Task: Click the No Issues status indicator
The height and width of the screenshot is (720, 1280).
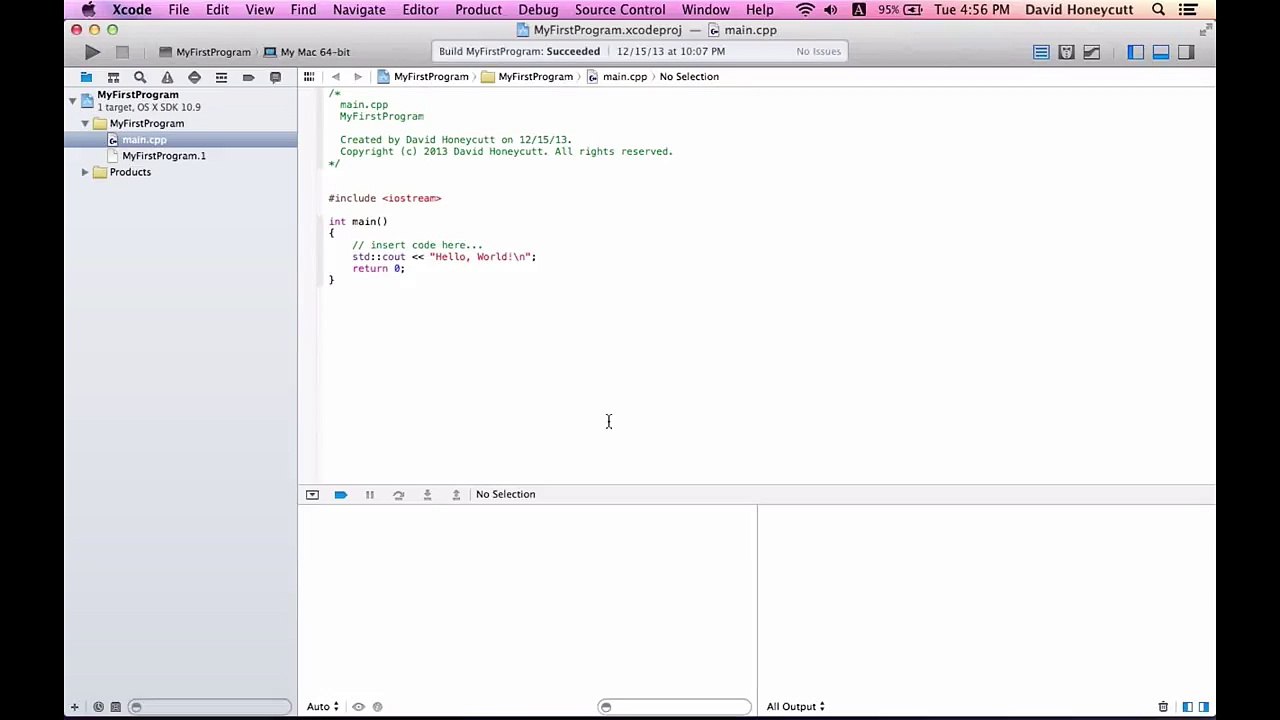Action: click(x=818, y=52)
